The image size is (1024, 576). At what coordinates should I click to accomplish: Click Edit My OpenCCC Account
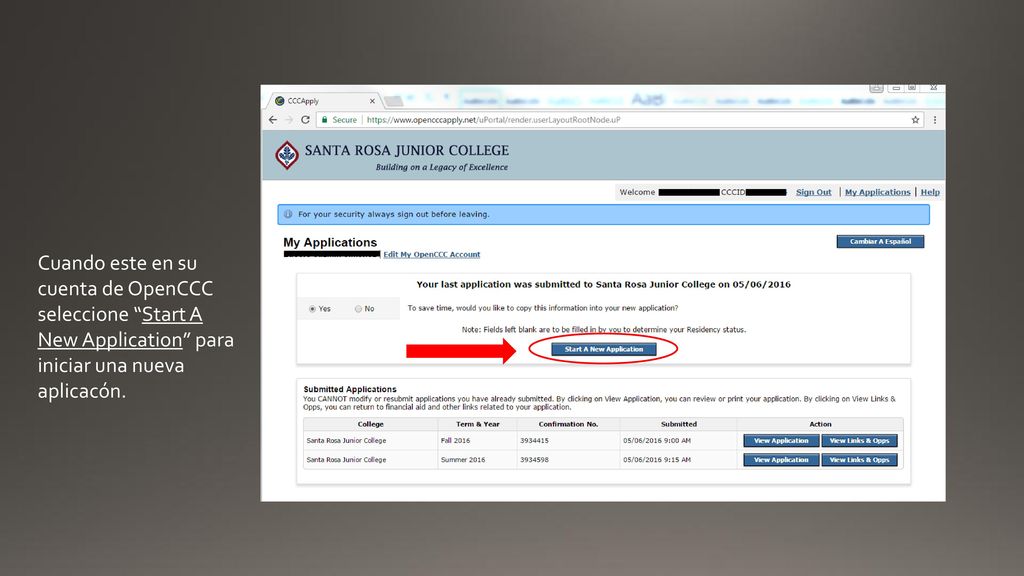pyautogui.click(x=432, y=255)
